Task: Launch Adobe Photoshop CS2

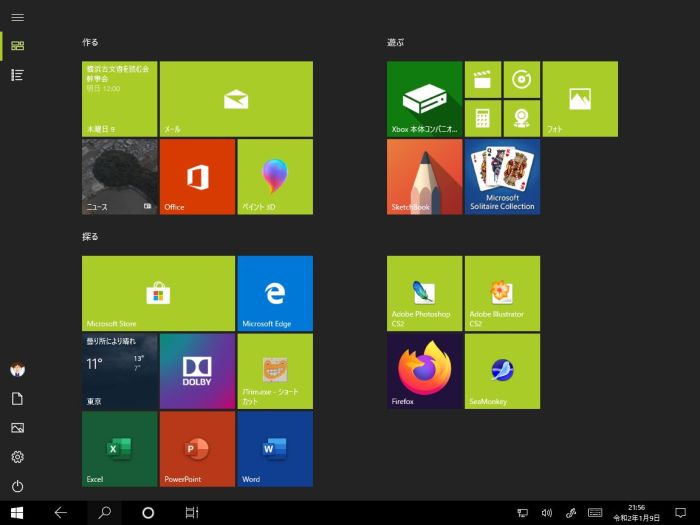Action: click(425, 293)
